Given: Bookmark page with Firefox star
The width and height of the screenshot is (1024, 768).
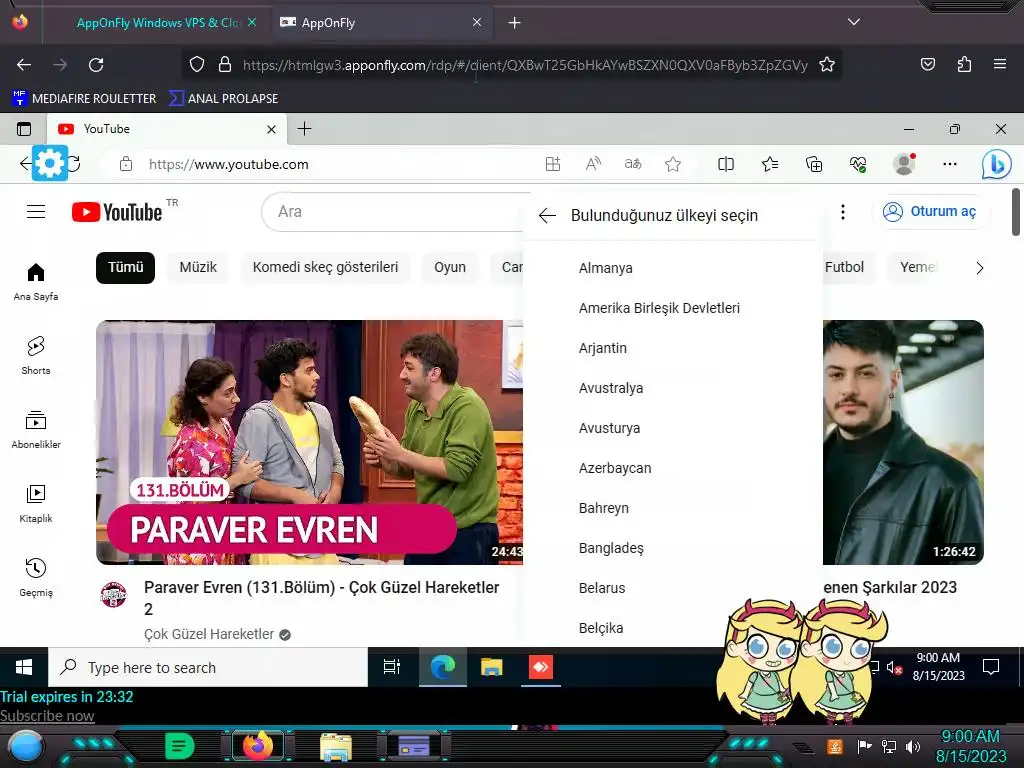Looking at the screenshot, I should (827, 65).
